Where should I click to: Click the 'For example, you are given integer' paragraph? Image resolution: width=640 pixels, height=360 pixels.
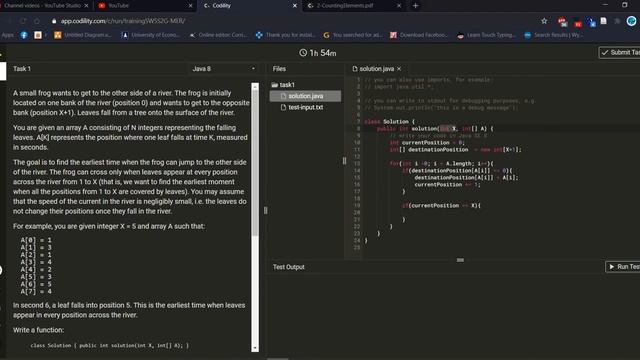(x=109, y=226)
